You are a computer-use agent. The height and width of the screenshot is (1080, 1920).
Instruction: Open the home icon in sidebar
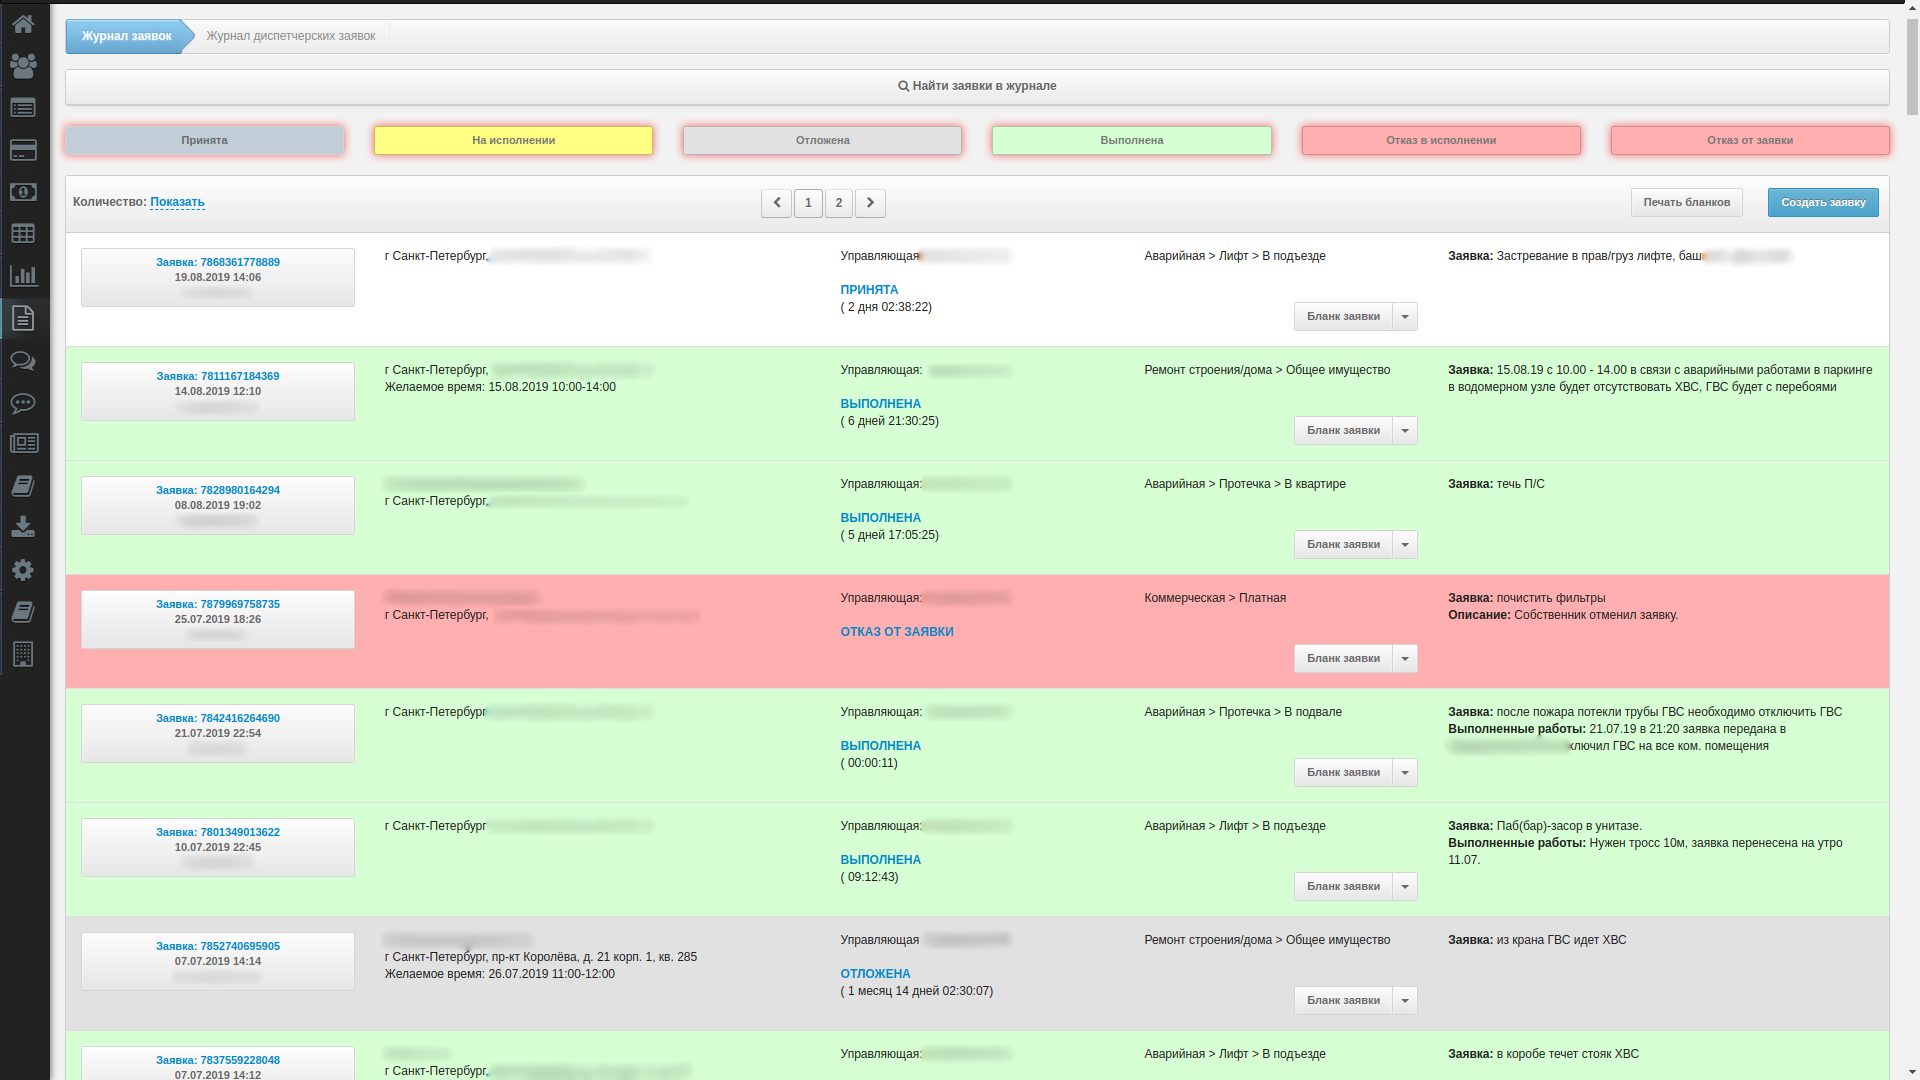[23, 23]
